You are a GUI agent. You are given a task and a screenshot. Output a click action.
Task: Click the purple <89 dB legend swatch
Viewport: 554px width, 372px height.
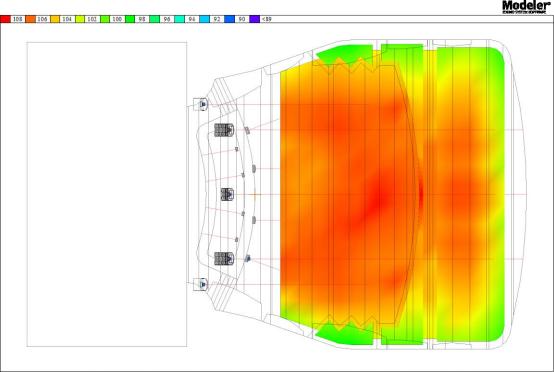(255, 19)
